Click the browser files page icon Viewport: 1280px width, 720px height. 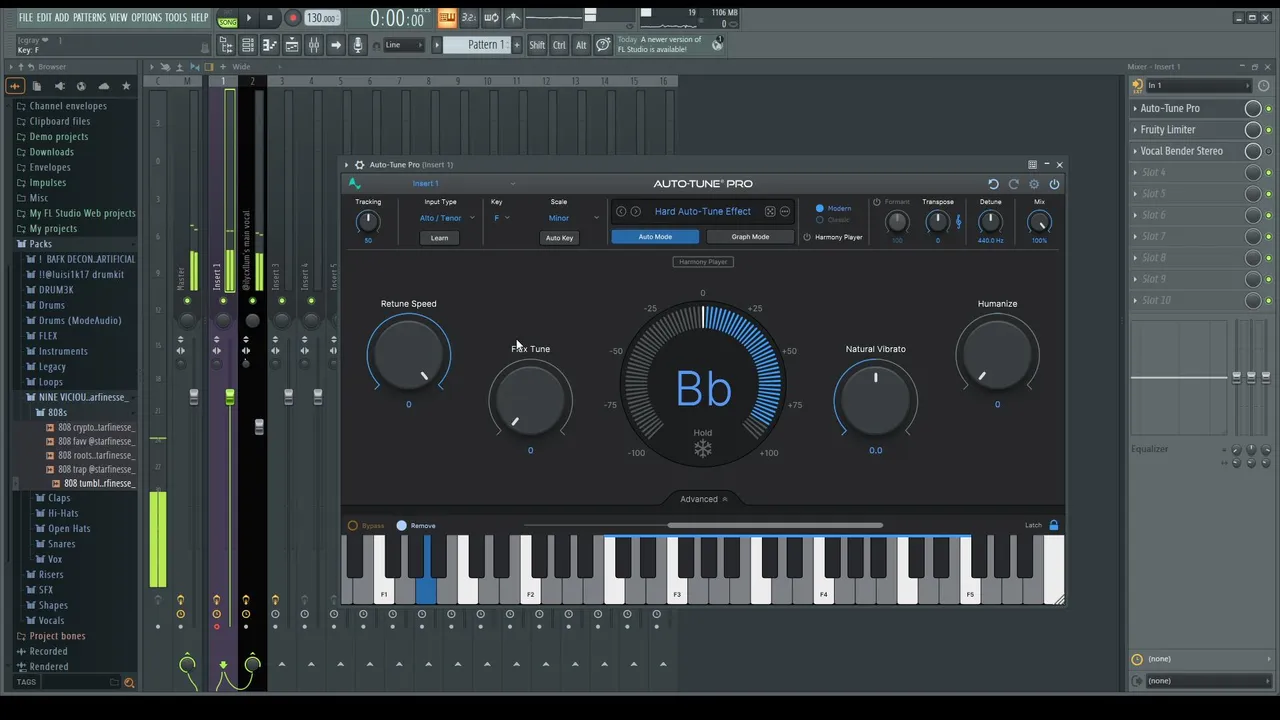pyautogui.click(x=37, y=86)
